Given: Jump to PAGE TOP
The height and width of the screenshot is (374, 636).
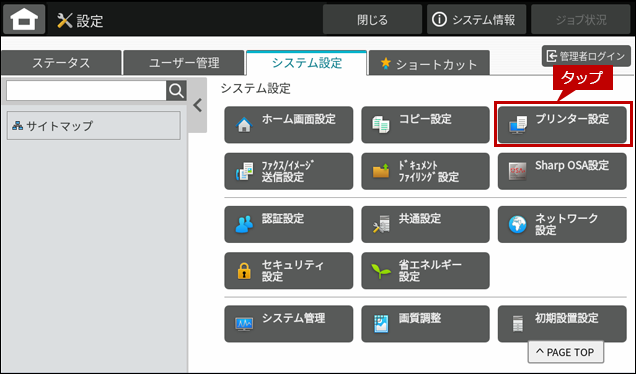Looking at the screenshot, I should (x=565, y=352).
